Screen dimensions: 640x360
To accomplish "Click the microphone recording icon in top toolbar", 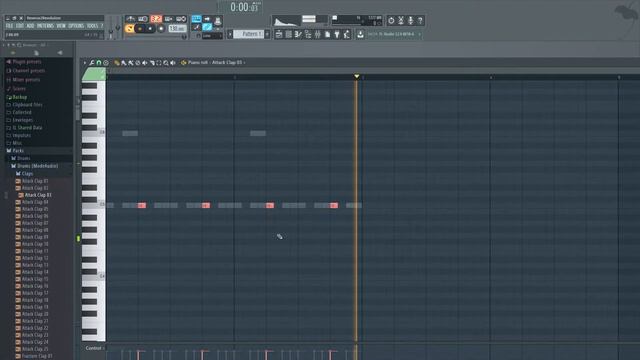I will tap(411, 21).
